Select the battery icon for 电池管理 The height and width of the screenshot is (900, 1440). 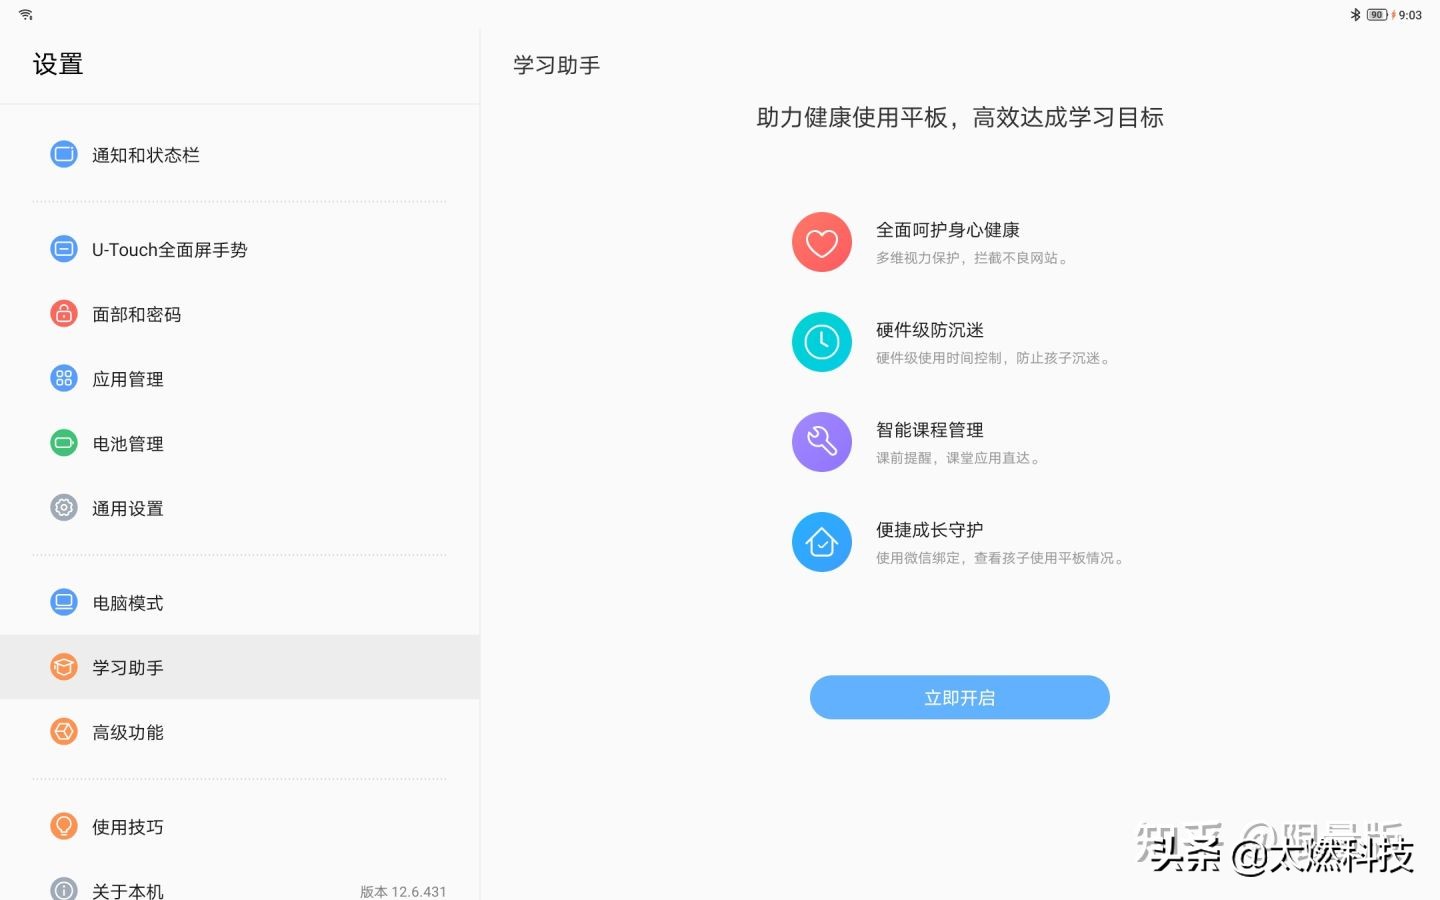click(x=63, y=443)
